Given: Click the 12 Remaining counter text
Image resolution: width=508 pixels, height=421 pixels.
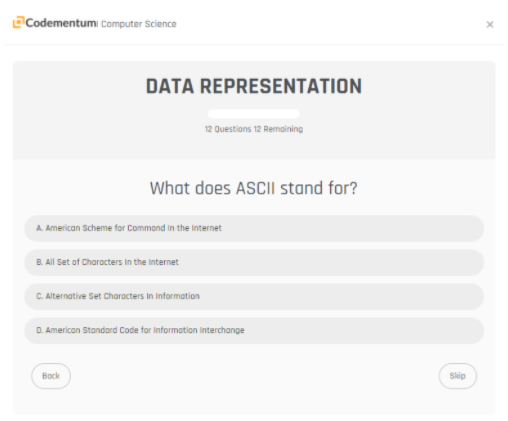Looking at the screenshot, I should [x=279, y=129].
